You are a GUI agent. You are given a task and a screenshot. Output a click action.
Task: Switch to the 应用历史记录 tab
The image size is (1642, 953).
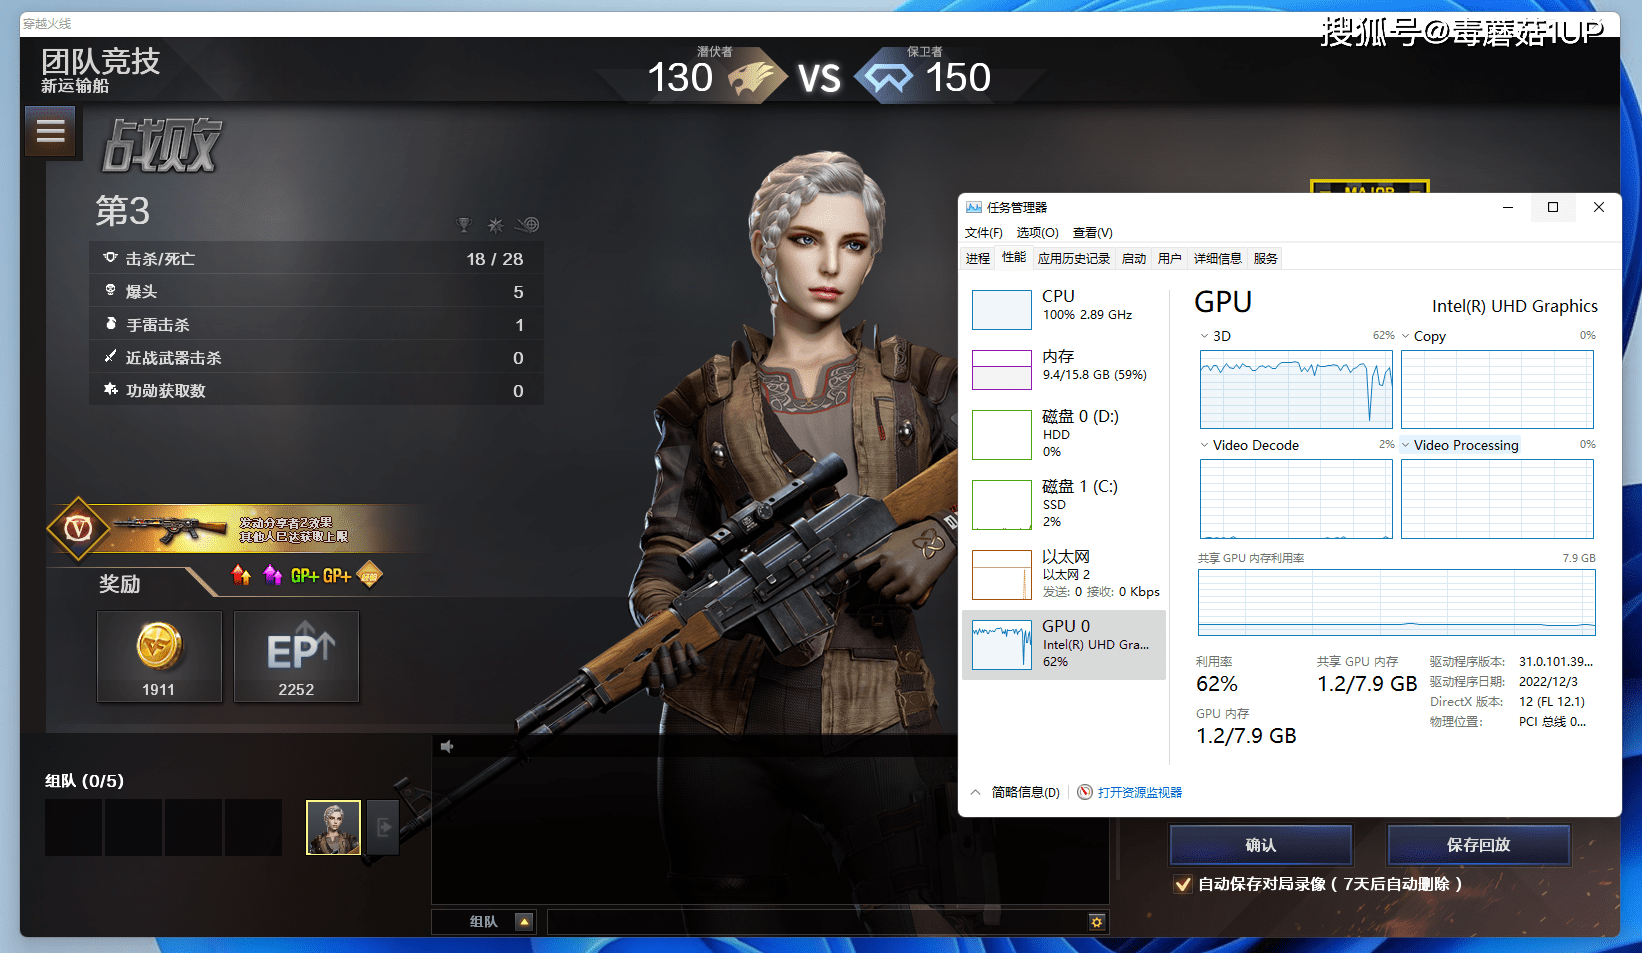click(x=1074, y=258)
